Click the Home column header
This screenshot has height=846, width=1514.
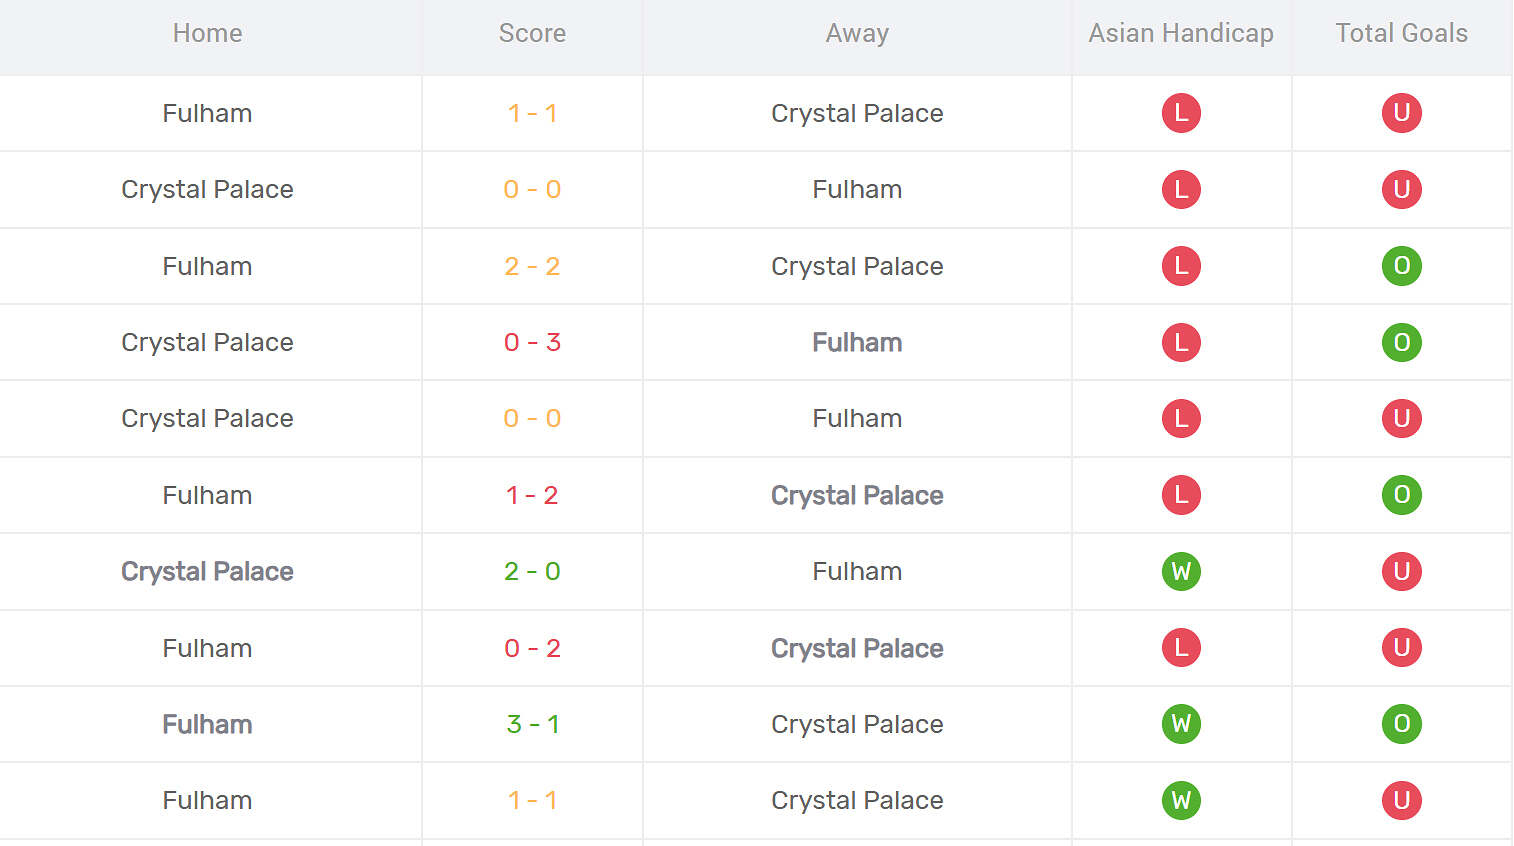pos(207,33)
